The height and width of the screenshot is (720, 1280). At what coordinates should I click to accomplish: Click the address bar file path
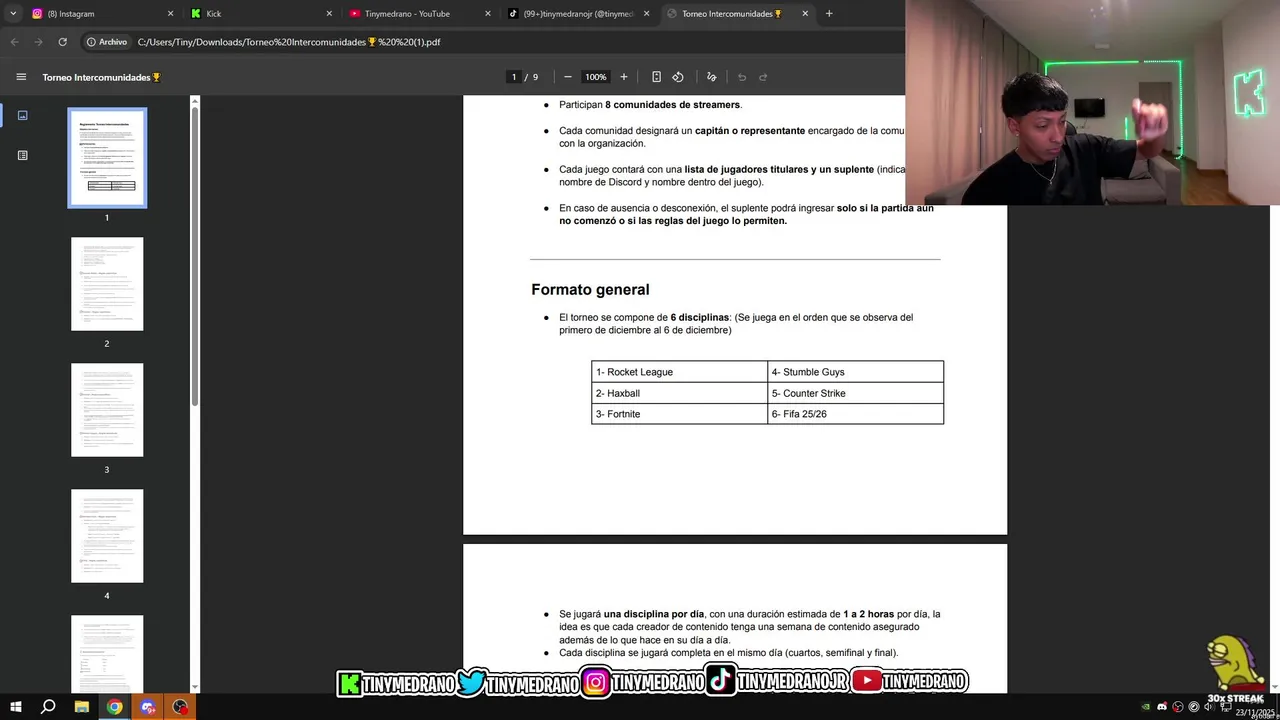(x=289, y=42)
